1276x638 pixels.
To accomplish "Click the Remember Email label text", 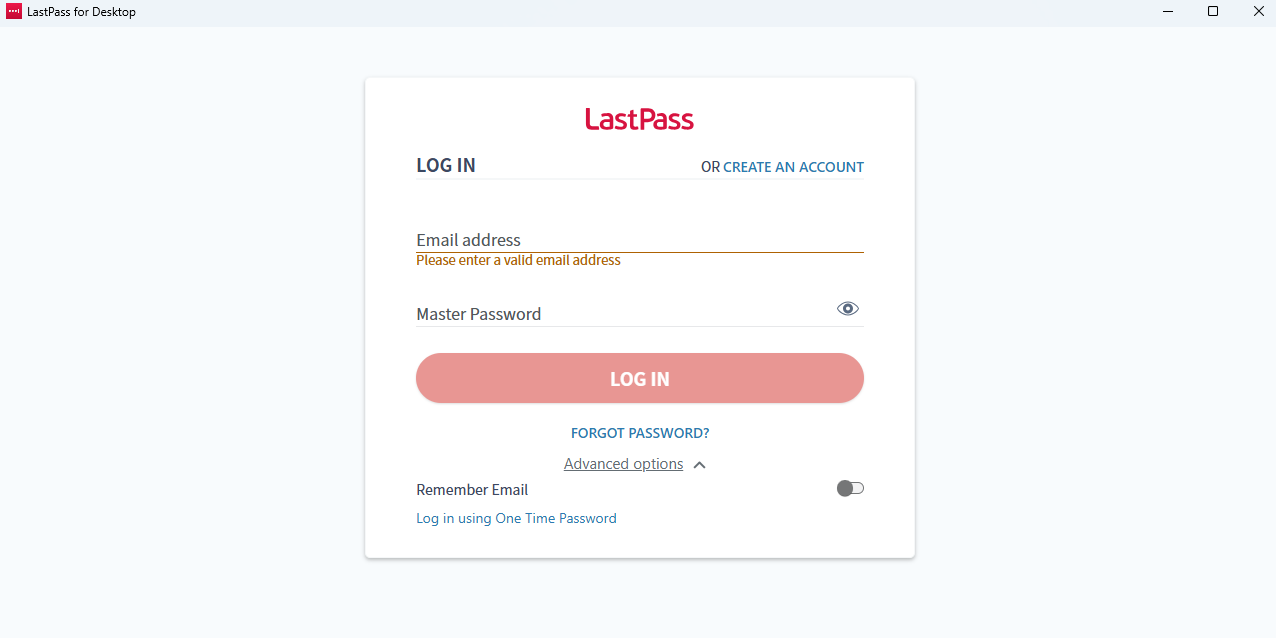I will pyautogui.click(x=472, y=489).
